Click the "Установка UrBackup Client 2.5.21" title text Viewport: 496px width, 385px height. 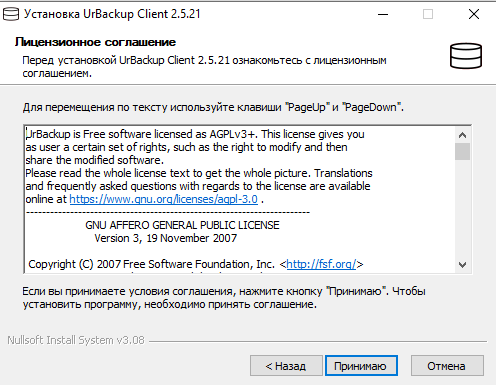tap(112, 14)
